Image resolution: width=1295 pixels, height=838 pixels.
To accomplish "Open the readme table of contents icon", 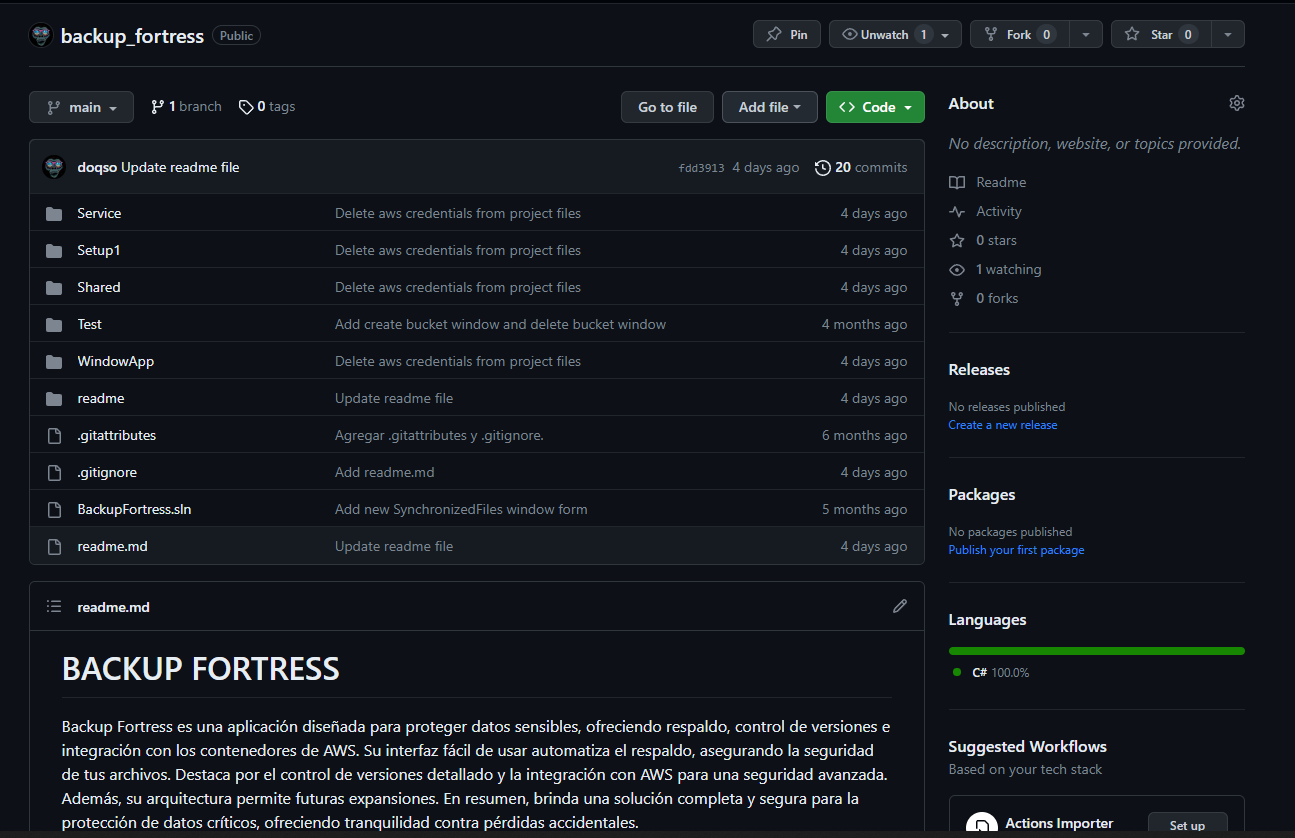I will [54, 606].
